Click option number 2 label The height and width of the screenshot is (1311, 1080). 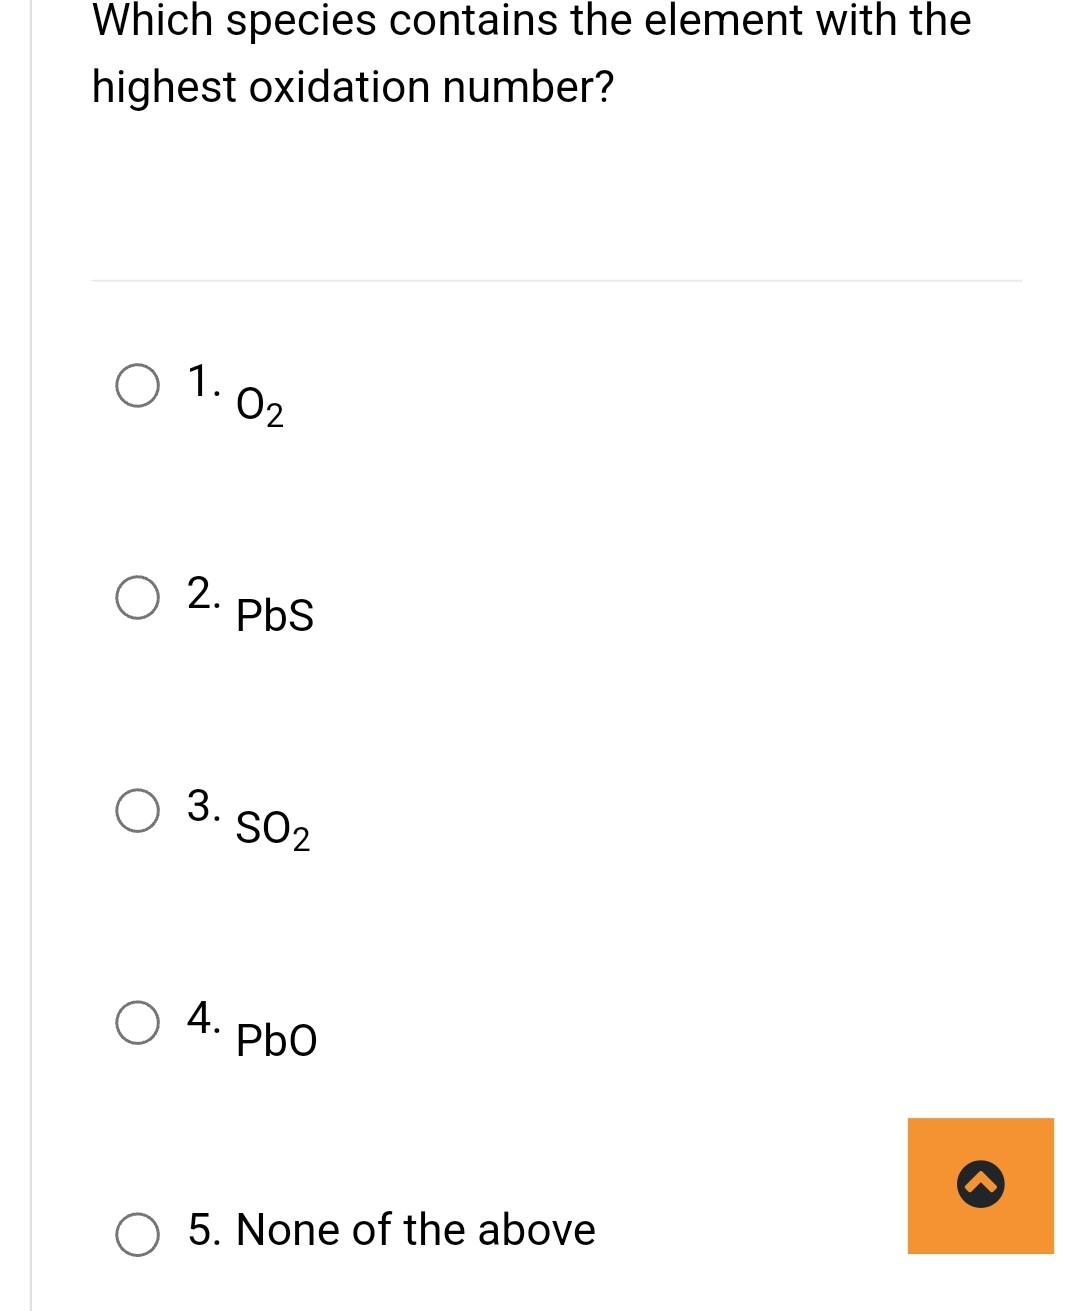pyautogui.click(x=202, y=592)
